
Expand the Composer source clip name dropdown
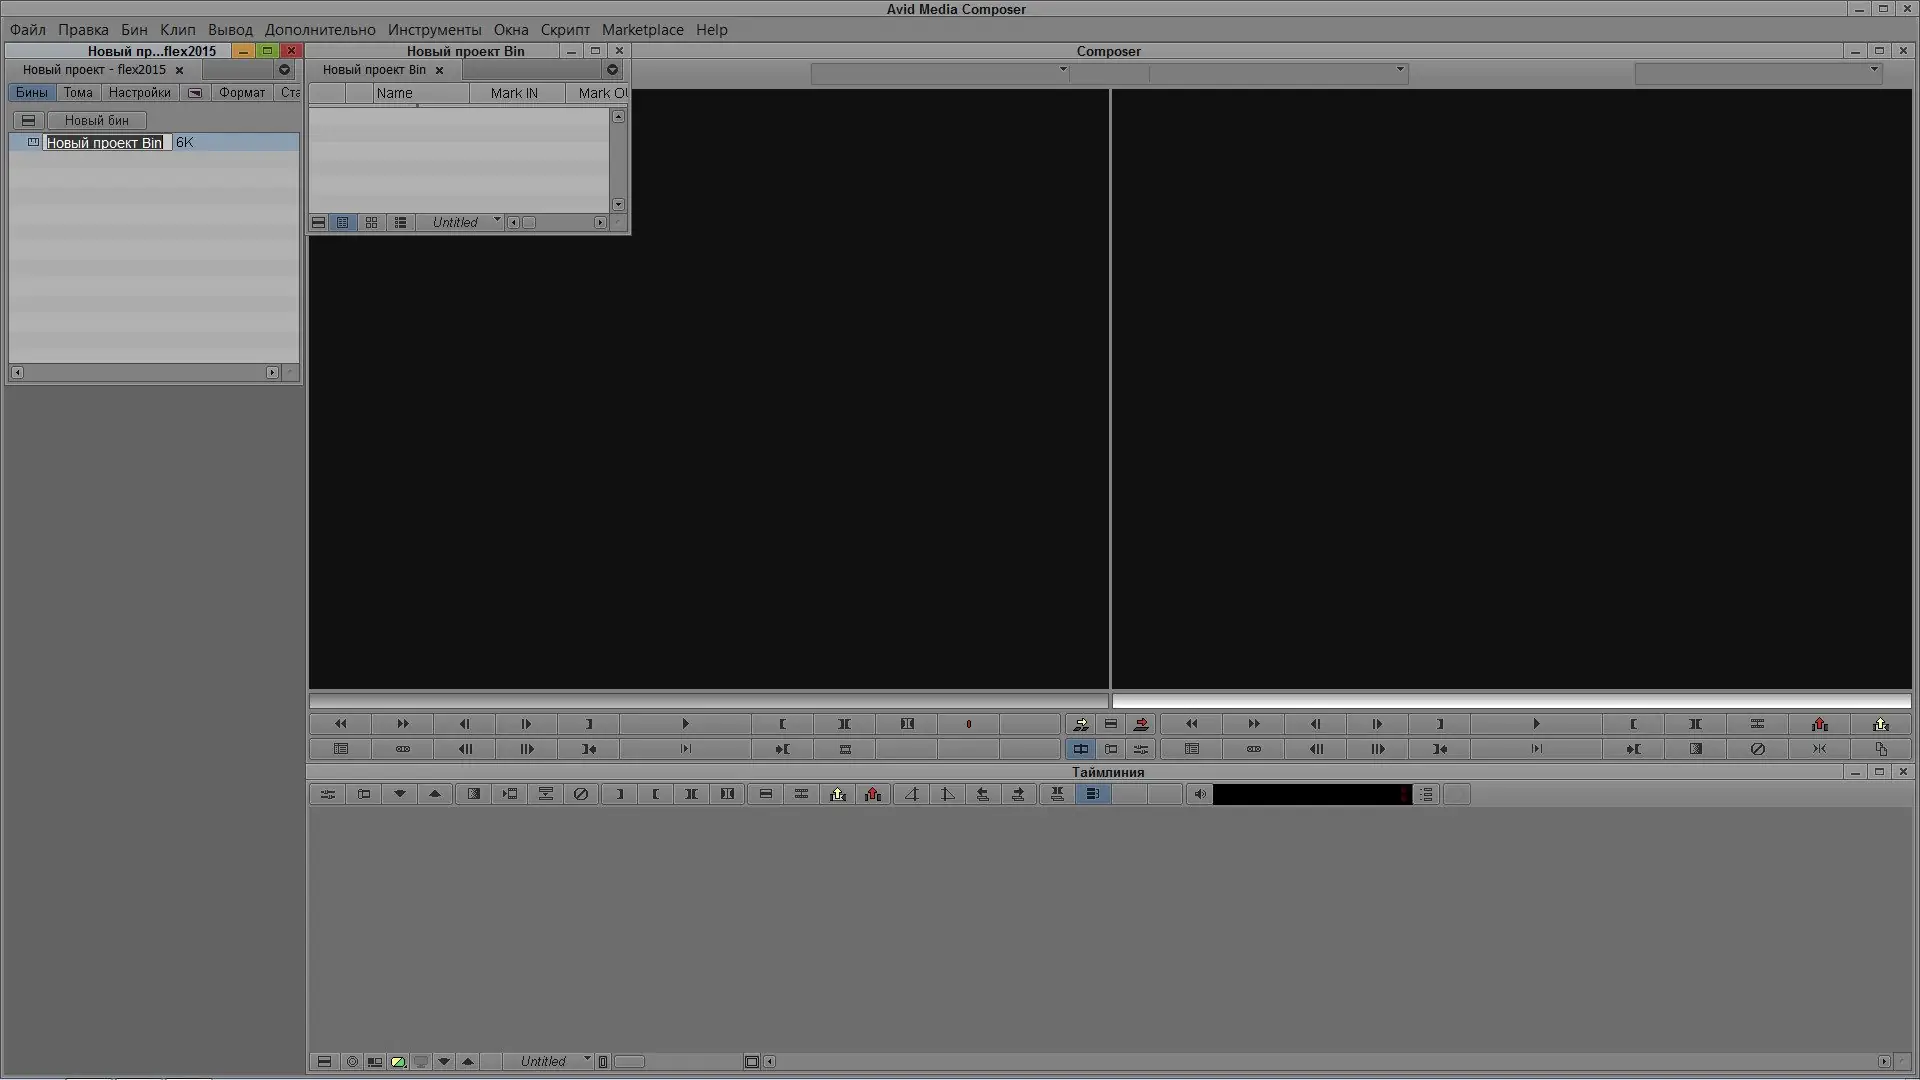coord(1062,70)
